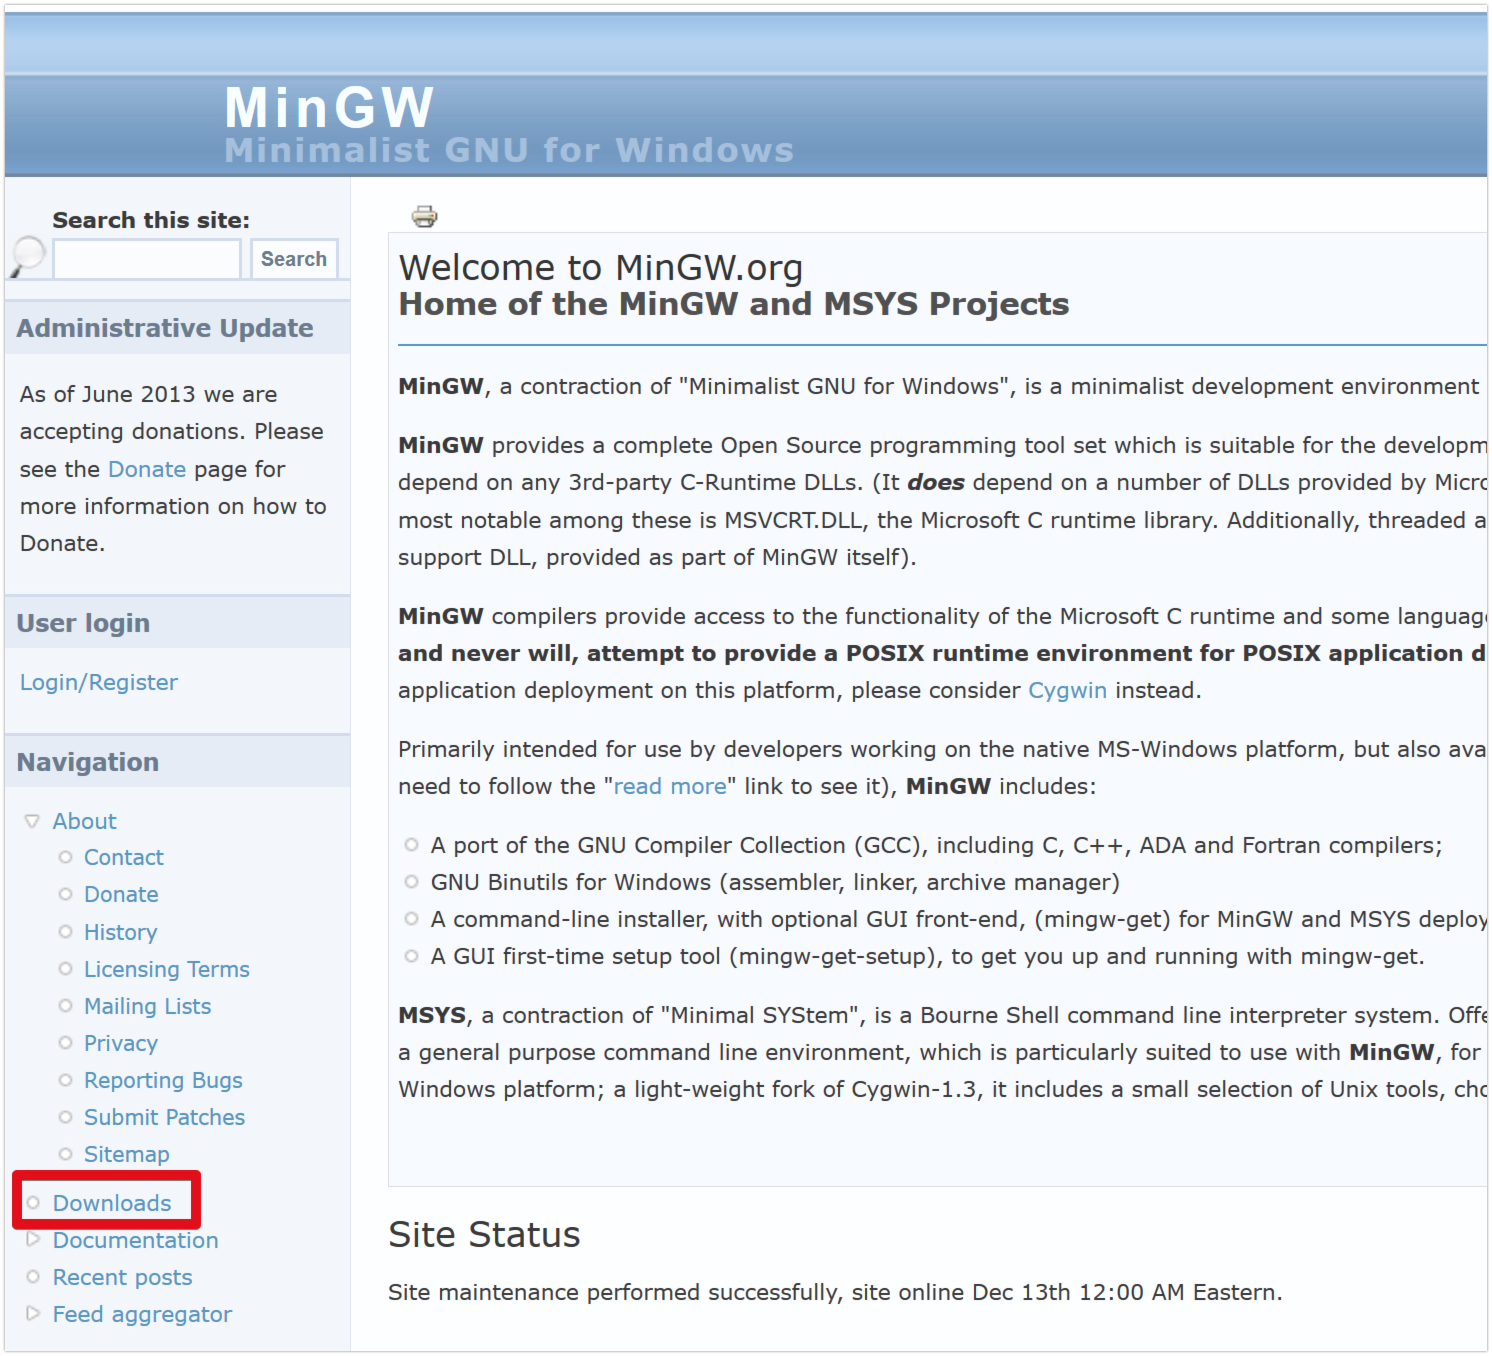Open the Contact page

coord(123,857)
